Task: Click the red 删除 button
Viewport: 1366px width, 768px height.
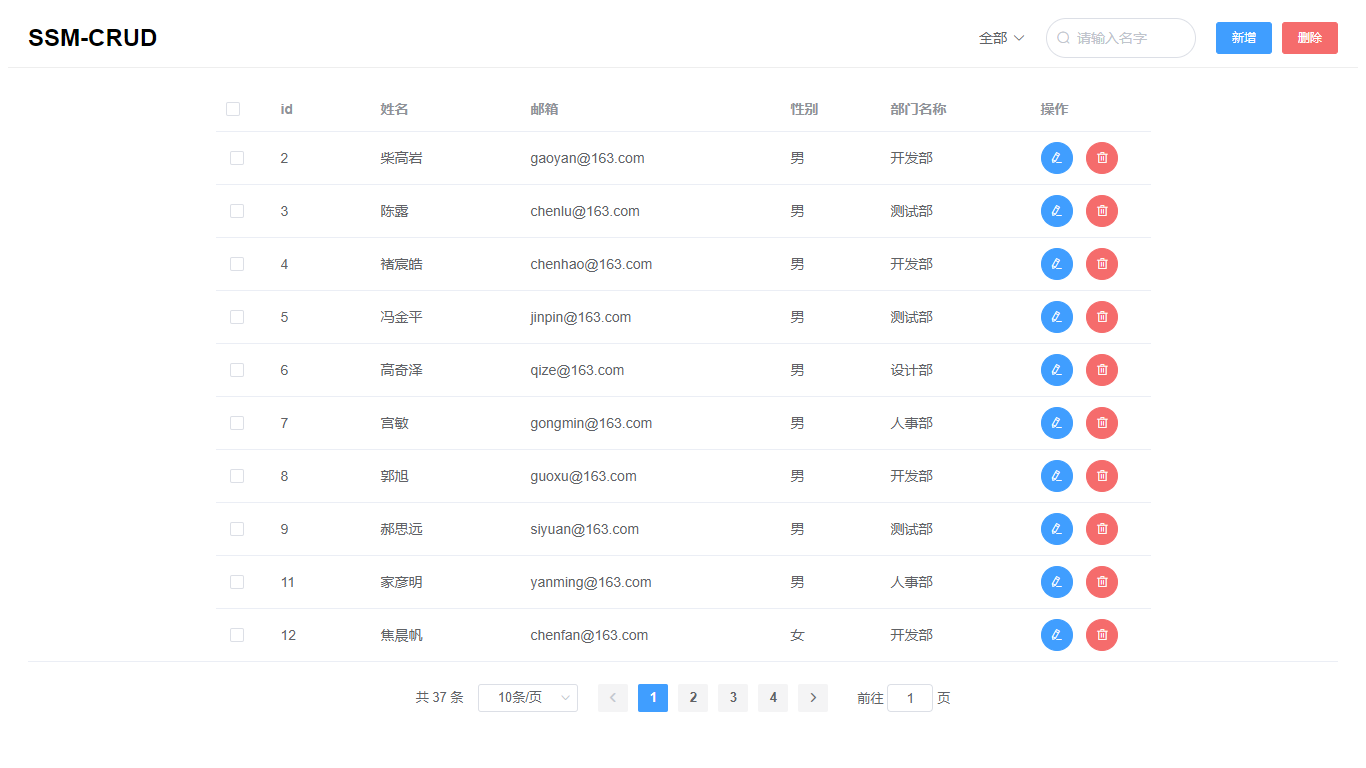Action: (x=1310, y=38)
